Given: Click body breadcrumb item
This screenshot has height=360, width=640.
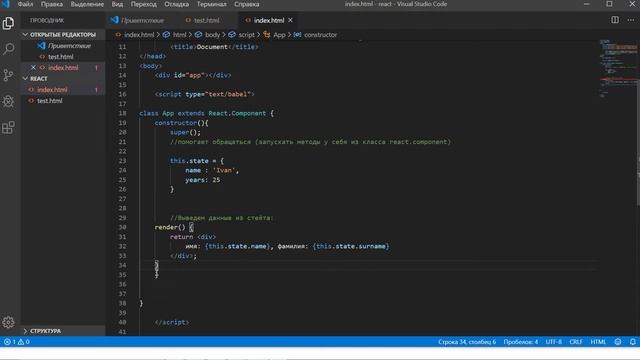Looking at the screenshot, I should click(x=212, y=35).
